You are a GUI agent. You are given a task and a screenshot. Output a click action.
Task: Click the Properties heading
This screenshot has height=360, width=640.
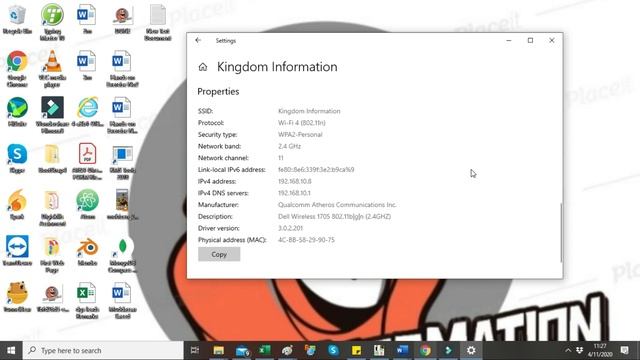(218, 91)
